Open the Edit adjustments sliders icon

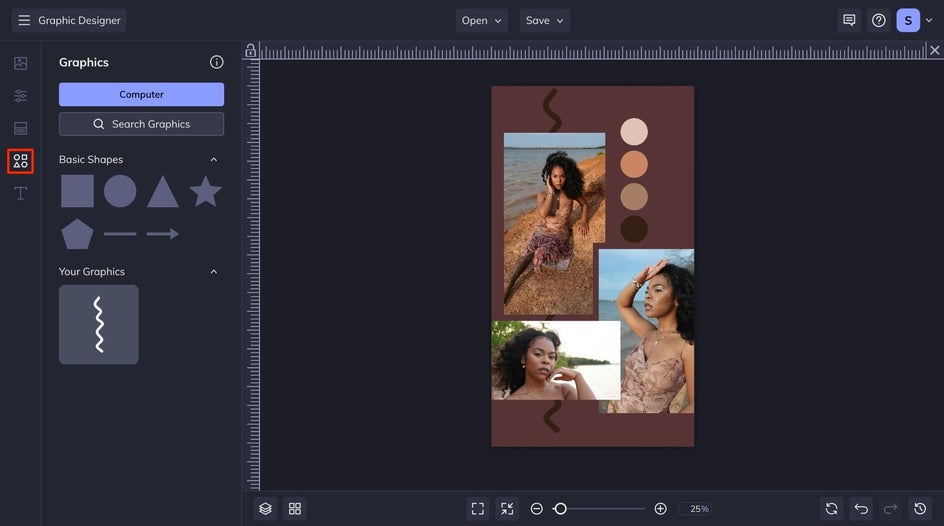pos(20,96)
